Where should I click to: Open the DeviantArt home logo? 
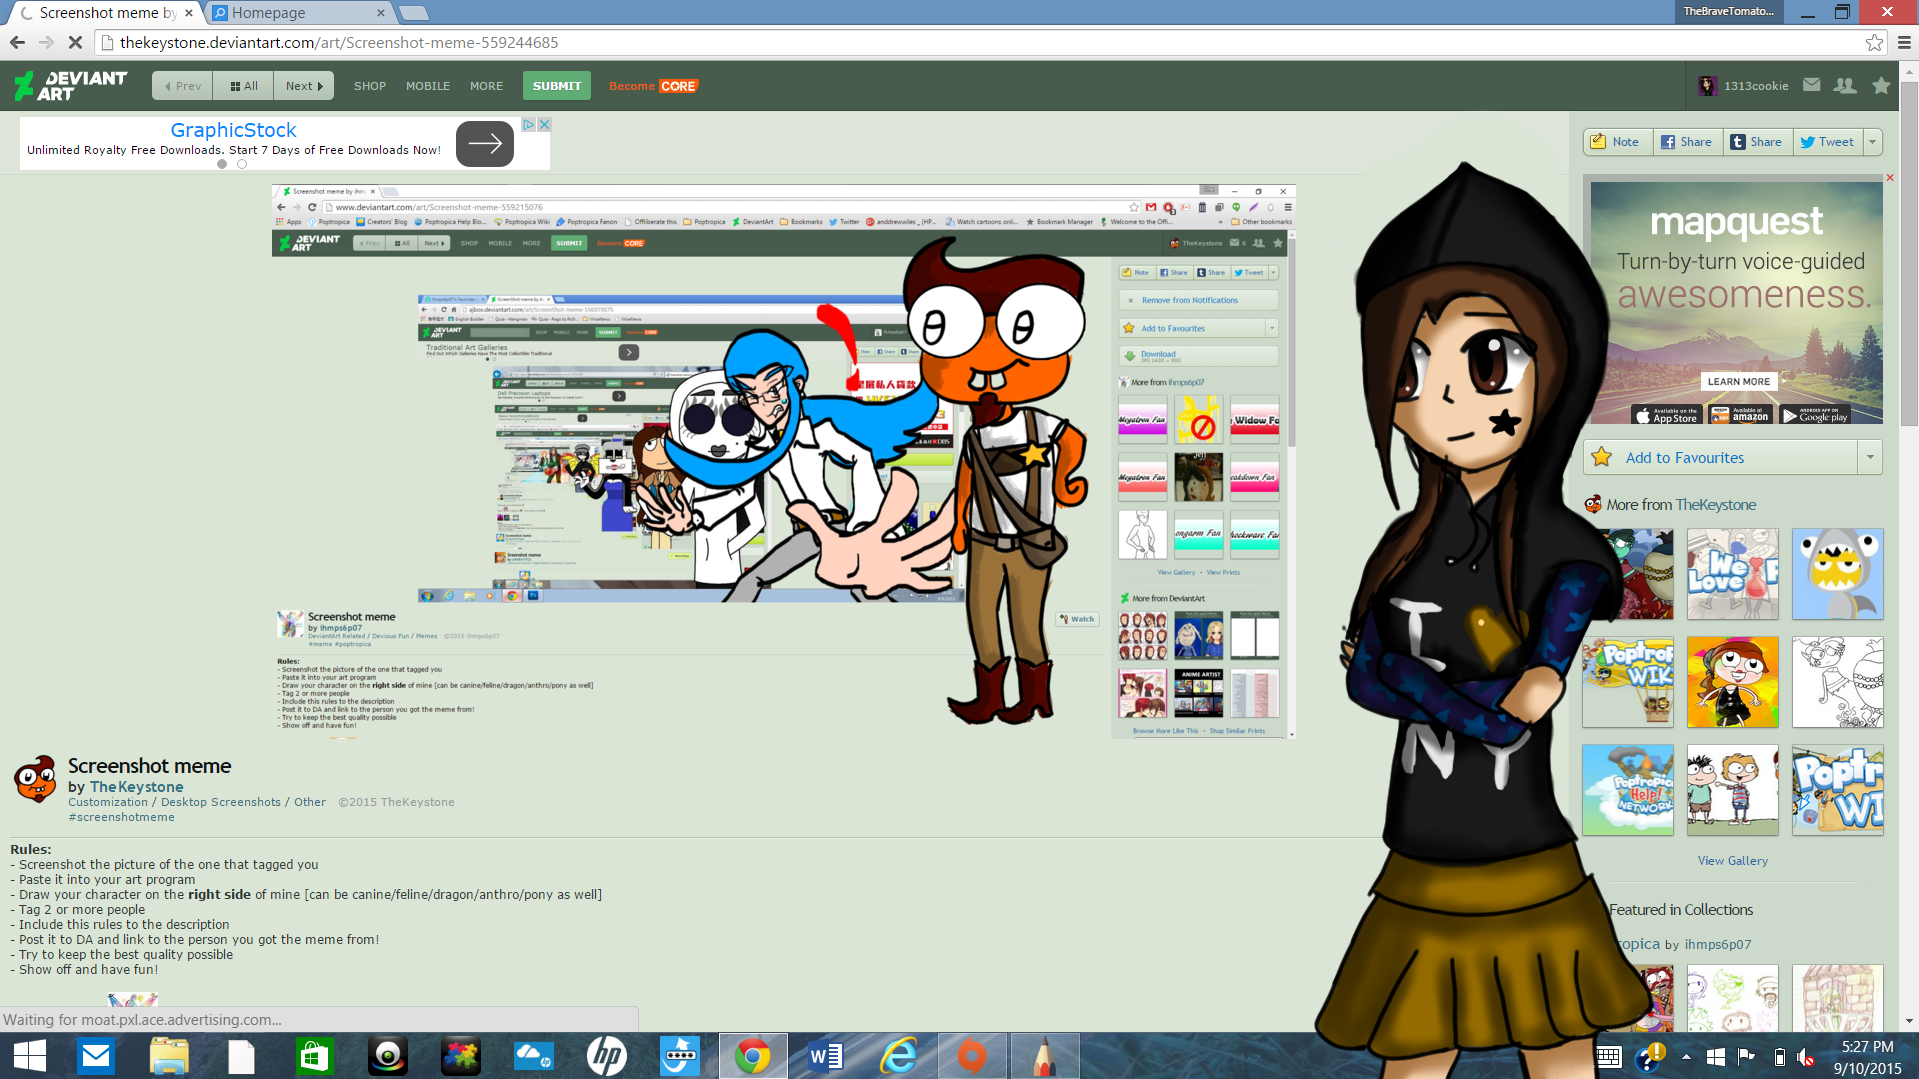coord(71,86)
